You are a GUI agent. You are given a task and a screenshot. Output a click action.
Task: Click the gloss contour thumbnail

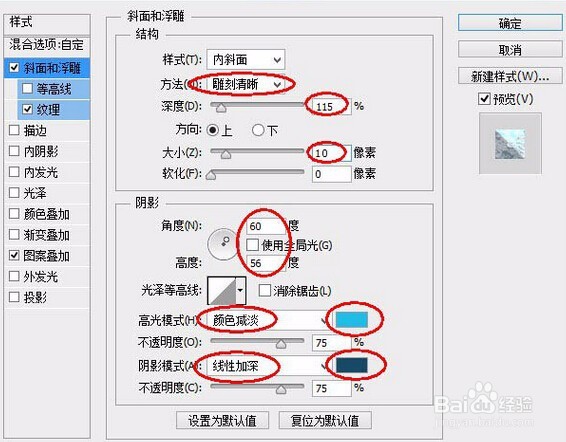tap(222, 290)
